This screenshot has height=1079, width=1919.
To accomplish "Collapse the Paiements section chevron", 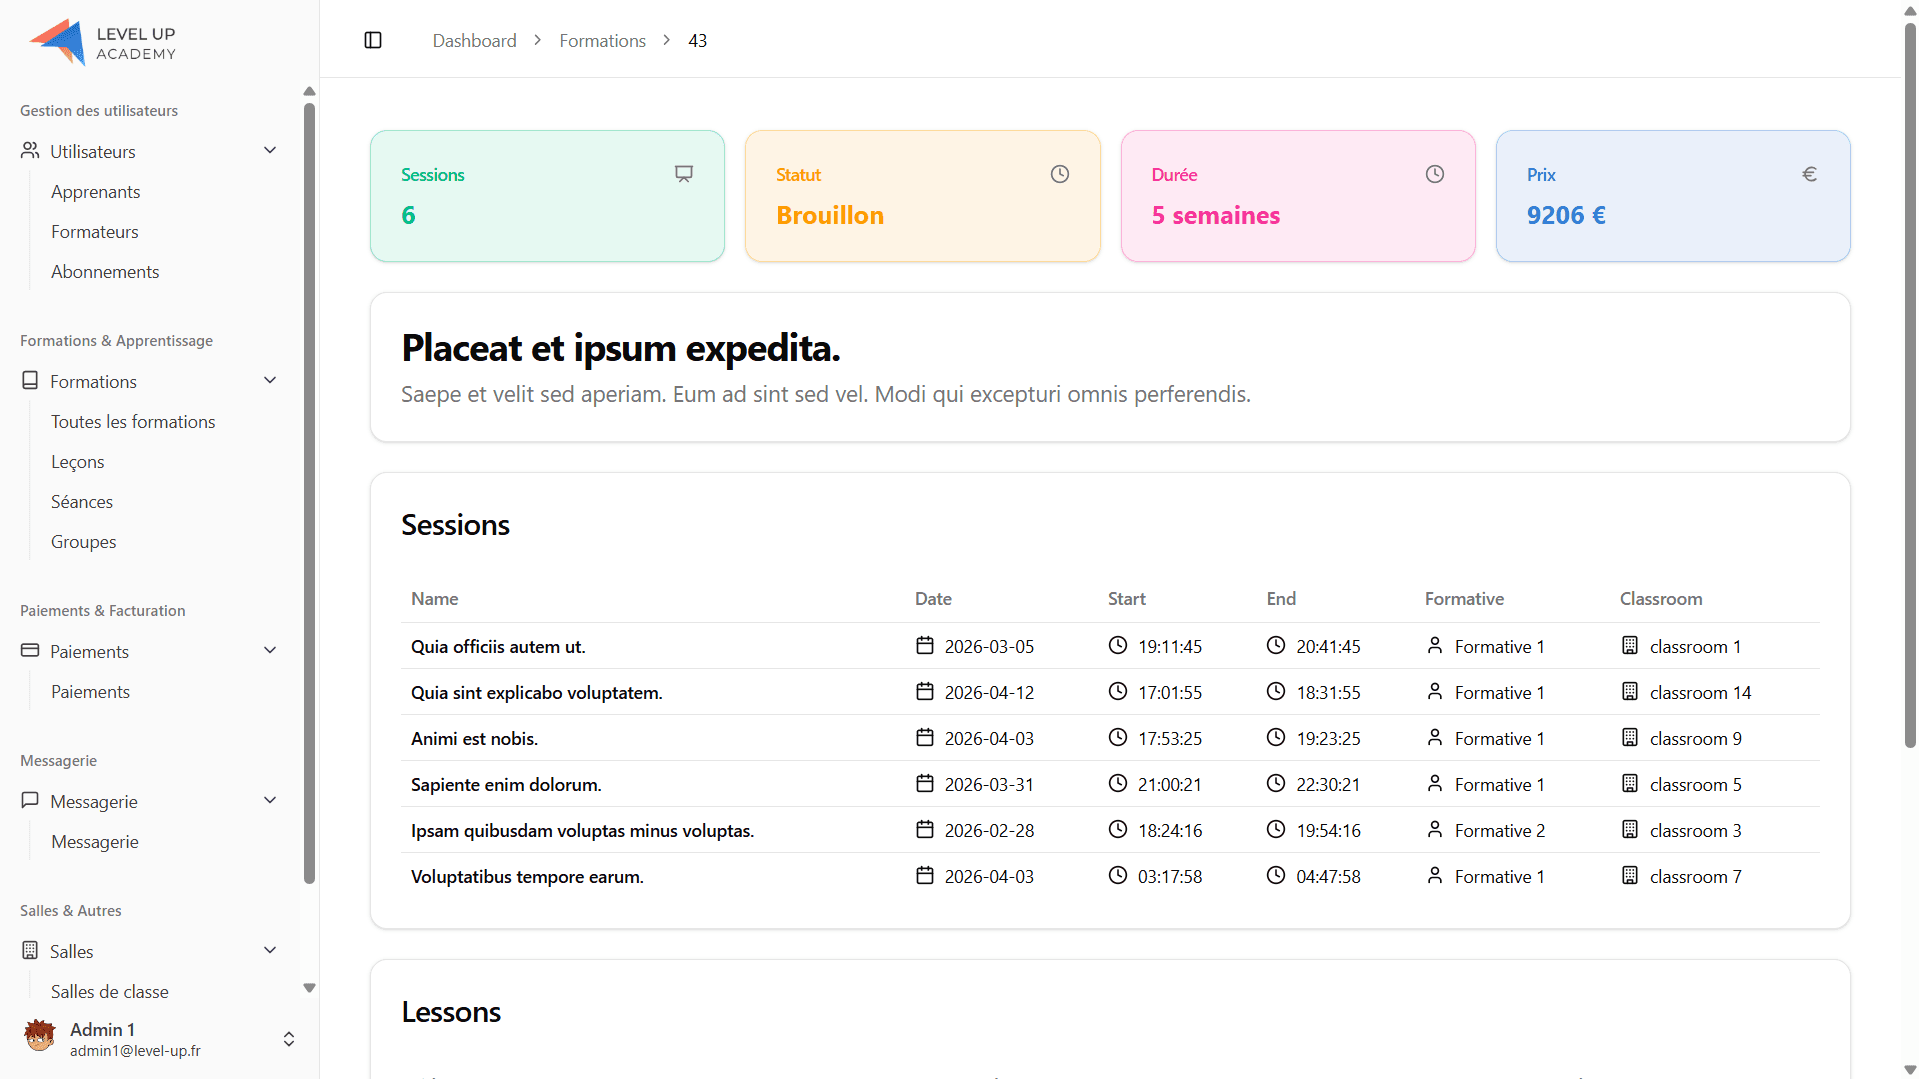I will point(270,651).
